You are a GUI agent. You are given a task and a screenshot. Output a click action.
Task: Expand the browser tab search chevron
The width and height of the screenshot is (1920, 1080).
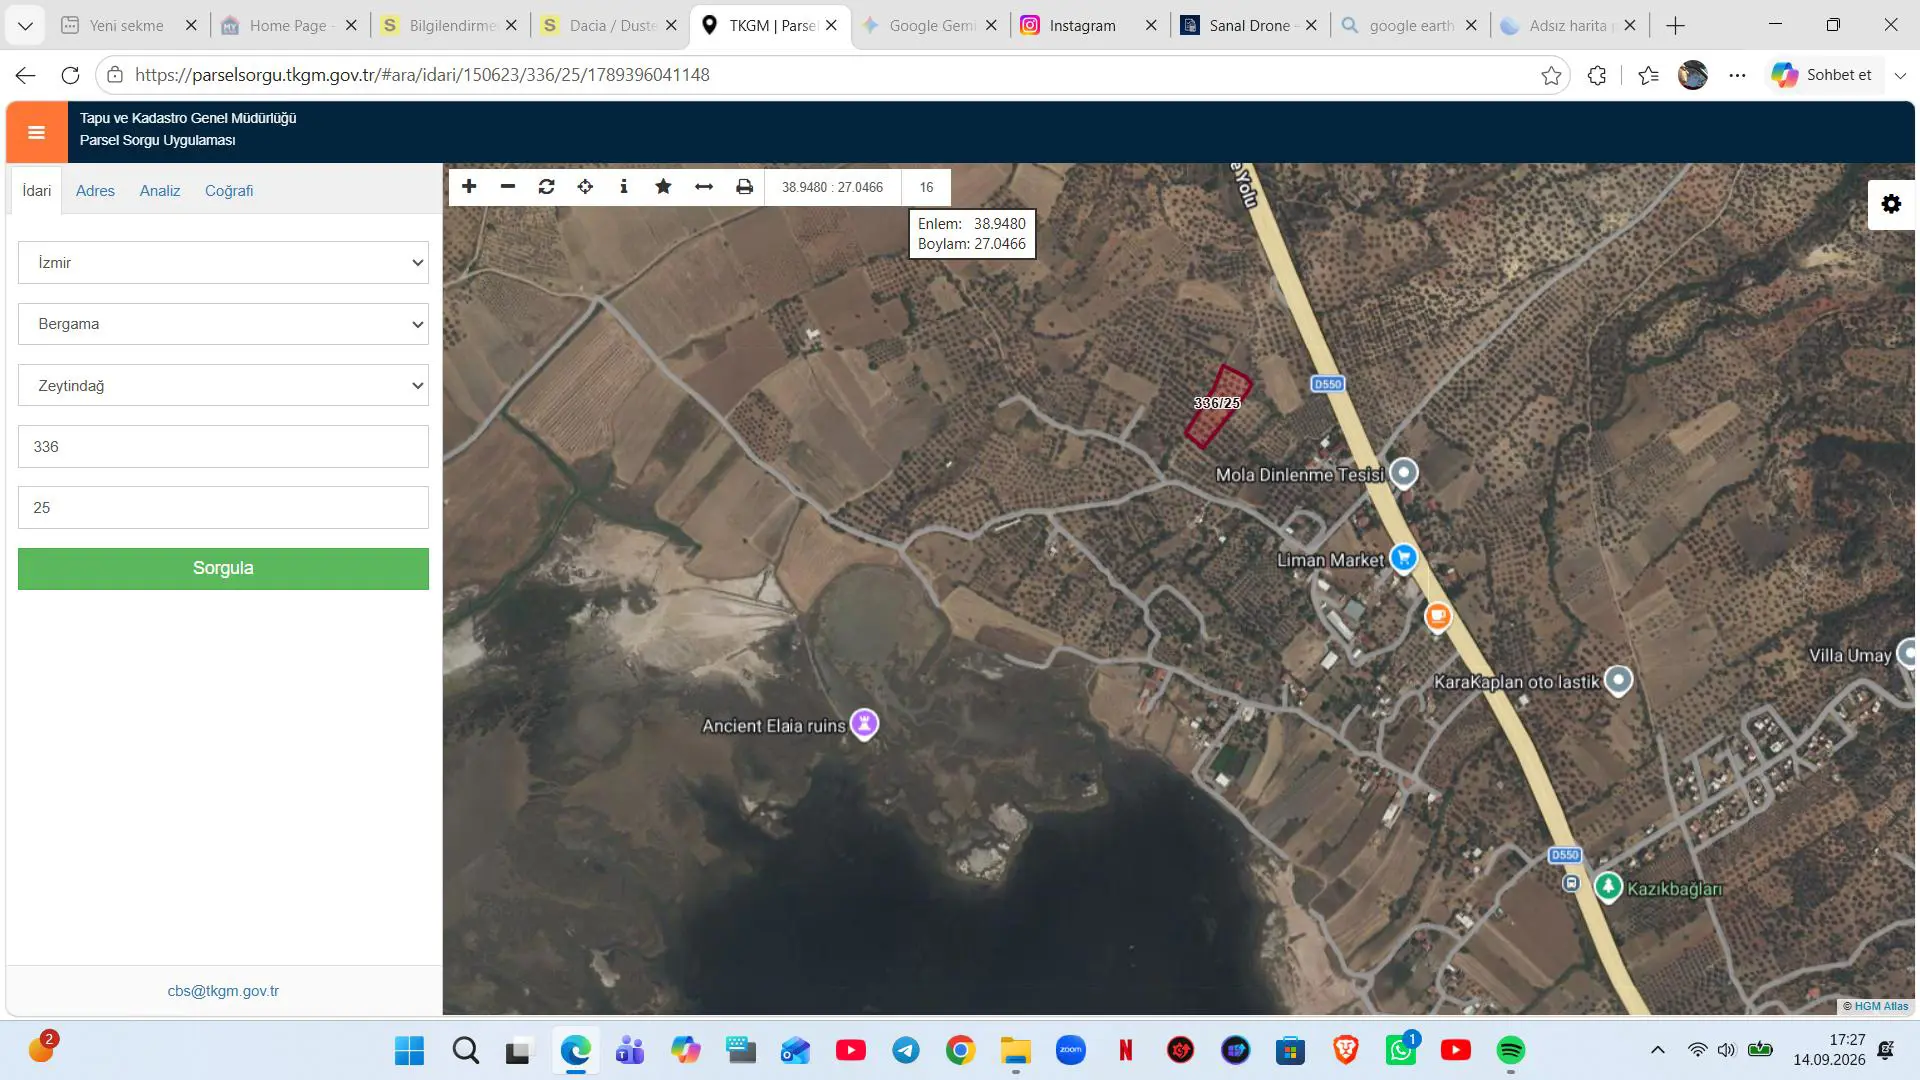(x=25, y=26)
